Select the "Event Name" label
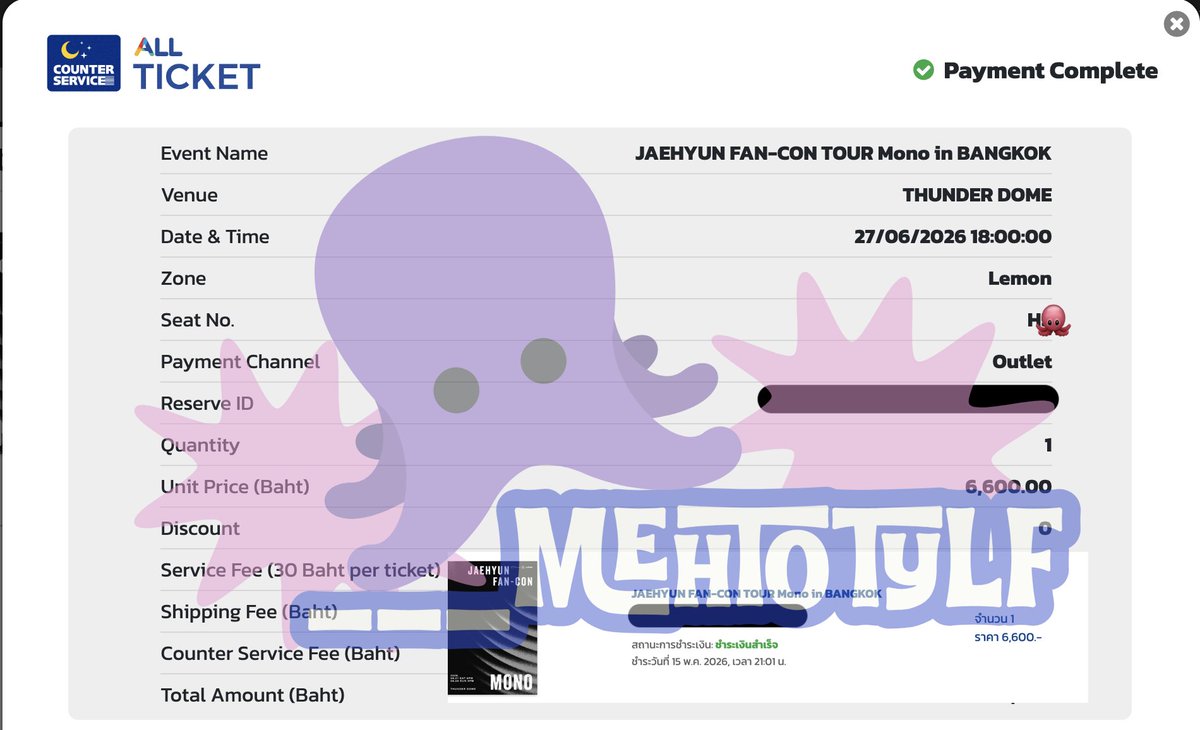The height and width of the screenshot is (730, 1200). point(214,153)
